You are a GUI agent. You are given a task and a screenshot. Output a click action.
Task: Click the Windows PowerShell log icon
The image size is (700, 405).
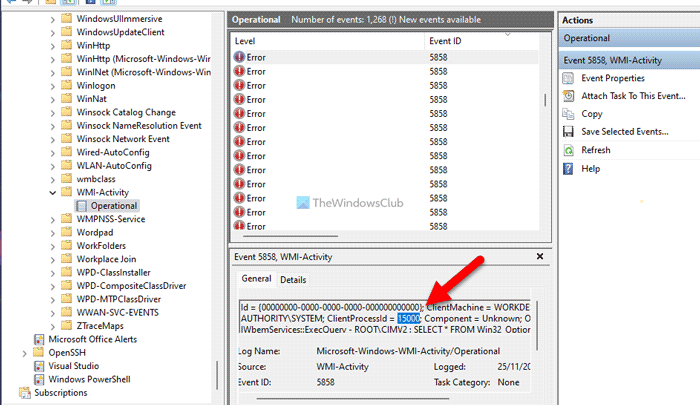(39, 380)
